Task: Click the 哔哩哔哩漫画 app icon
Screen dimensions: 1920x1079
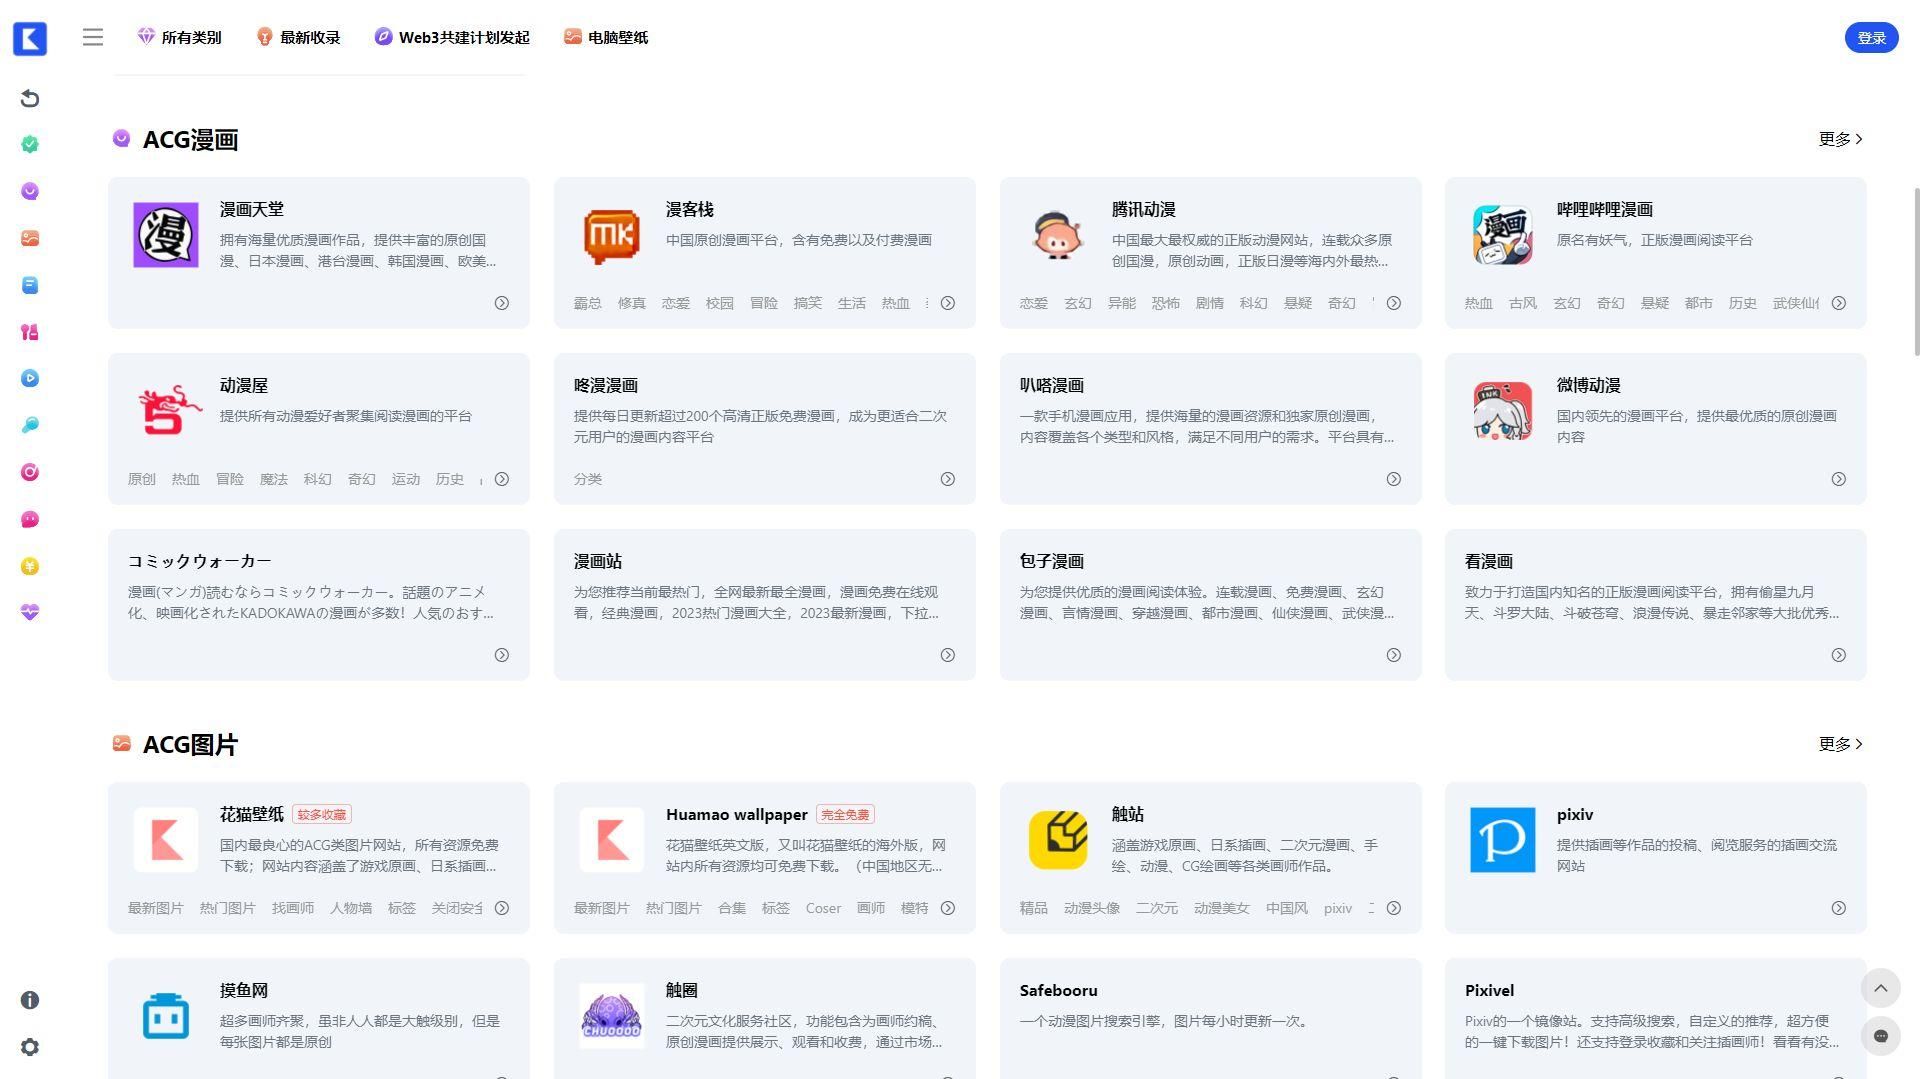Action: click(1503, 235)
